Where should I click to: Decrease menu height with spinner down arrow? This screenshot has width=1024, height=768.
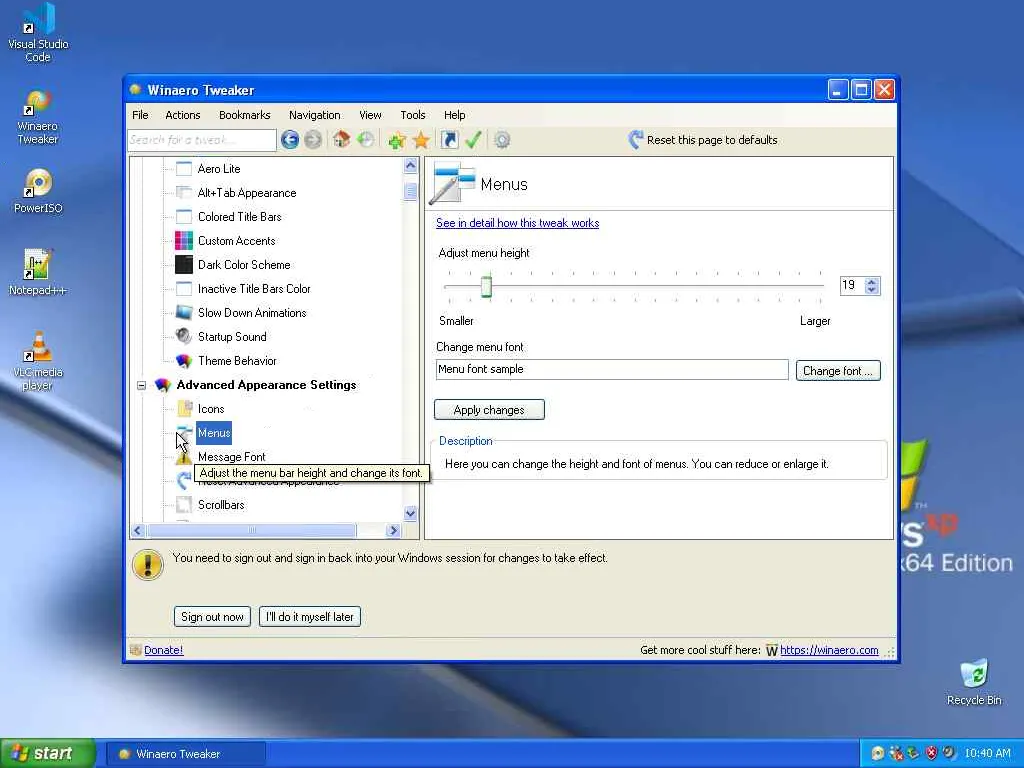coord(872,289)
